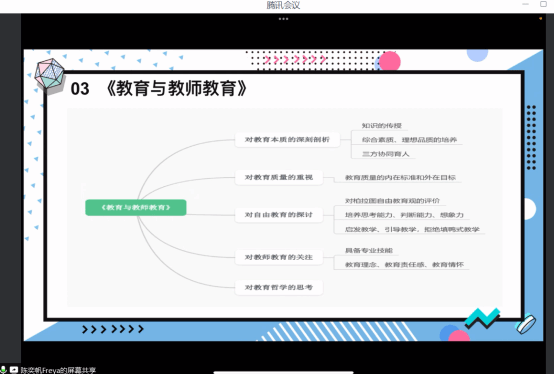This screenshot has width=554, height=375.
Task: Open the three-dot menu above the shared slide
Action: click(283, 19)
